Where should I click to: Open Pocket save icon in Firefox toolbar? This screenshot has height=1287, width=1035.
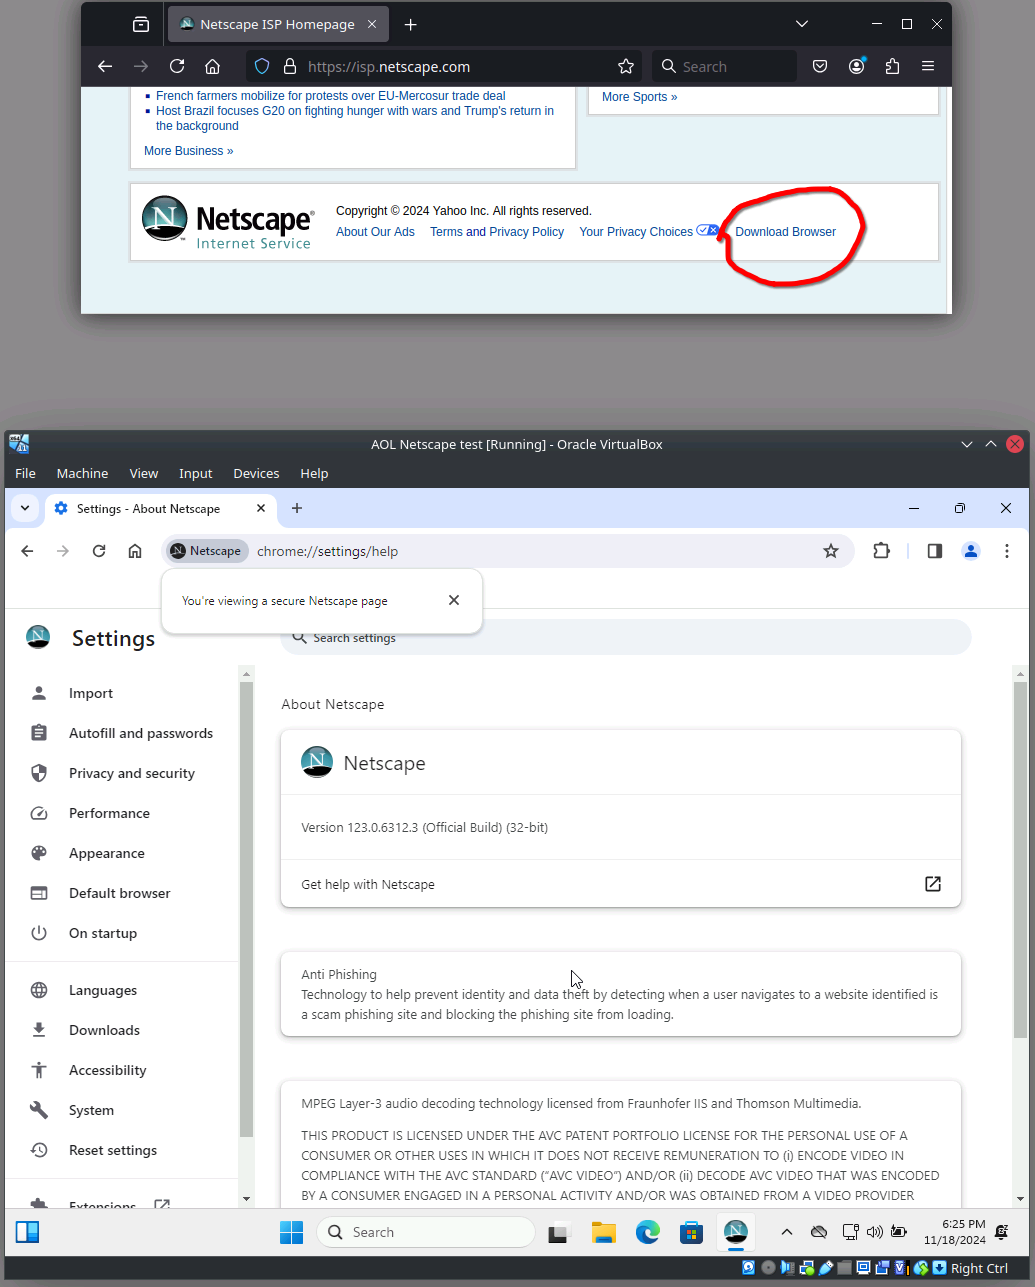coord(820,67)
